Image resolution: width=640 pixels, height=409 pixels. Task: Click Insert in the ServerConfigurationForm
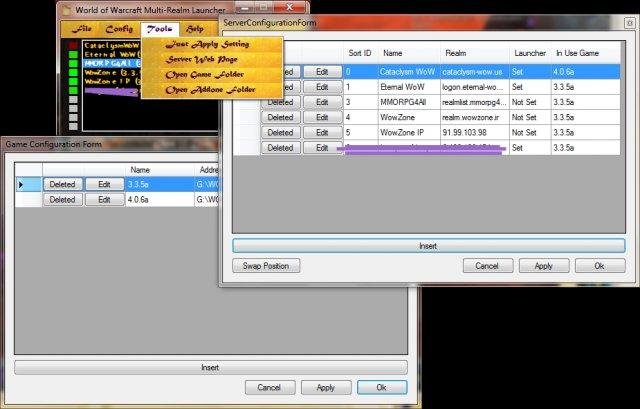(x=428, y=246)
